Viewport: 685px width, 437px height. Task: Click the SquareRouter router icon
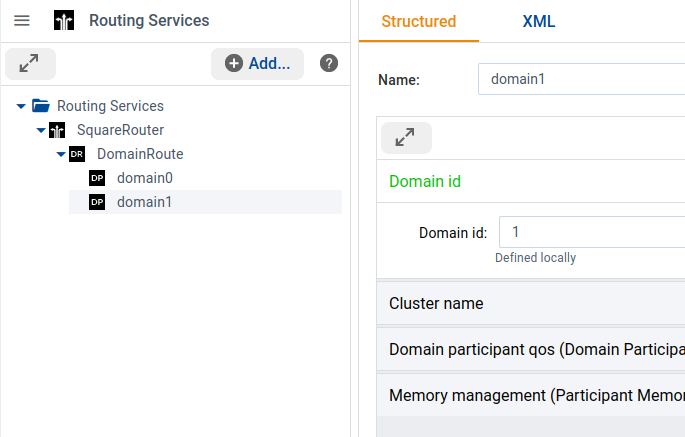click(x=57, y=130)
